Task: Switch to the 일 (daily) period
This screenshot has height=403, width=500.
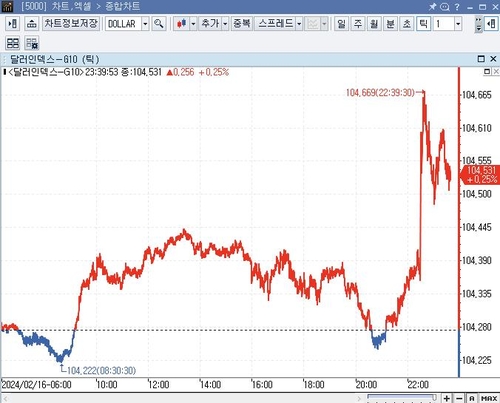Action: pos(341,24)
